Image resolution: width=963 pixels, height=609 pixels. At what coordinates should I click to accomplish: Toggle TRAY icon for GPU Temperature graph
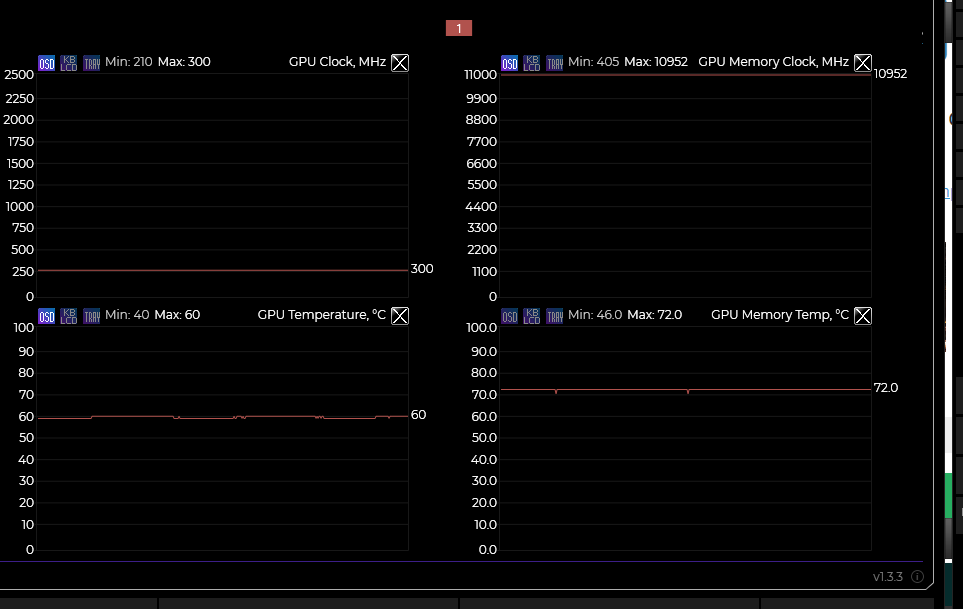(92, 316)
